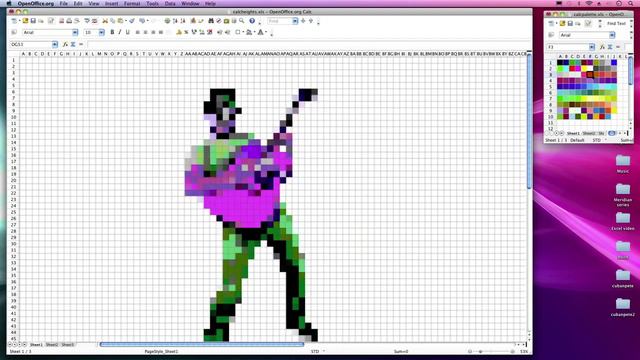Open the Excel video folder on desktop

click(x=623, y=221)
